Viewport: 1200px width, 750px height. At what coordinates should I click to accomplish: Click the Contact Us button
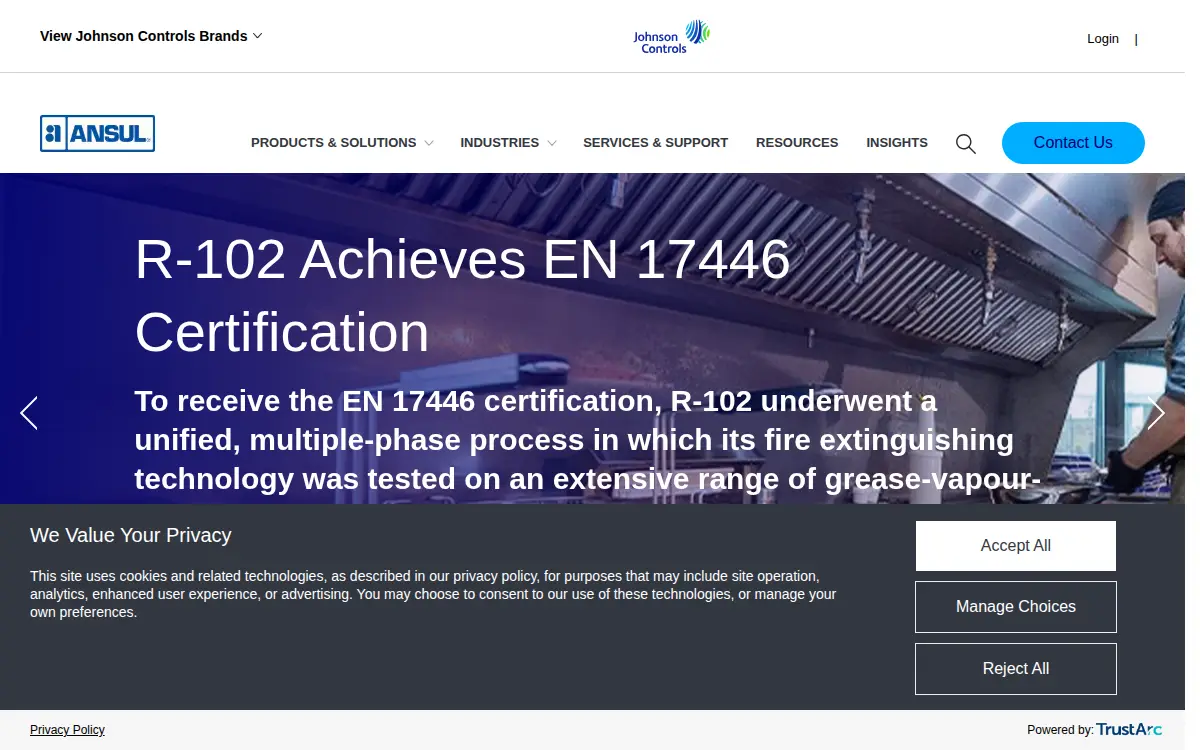point(1073,143)
